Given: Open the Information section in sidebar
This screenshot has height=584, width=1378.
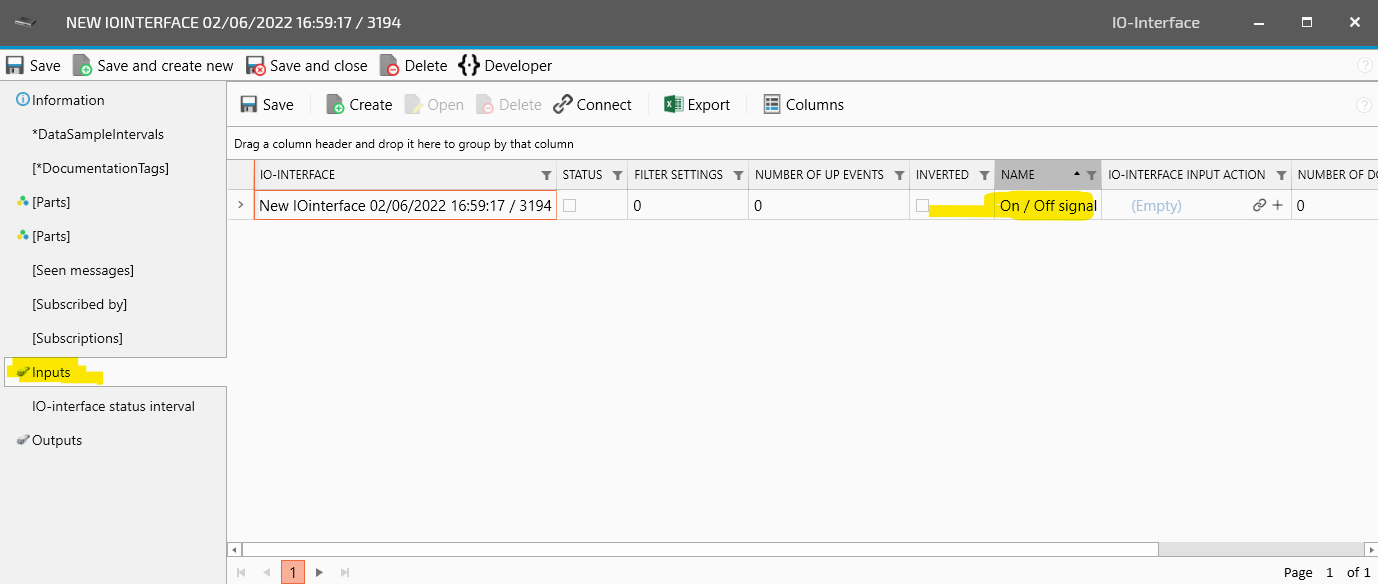Looking at the screenshot, I should point(67,100).
